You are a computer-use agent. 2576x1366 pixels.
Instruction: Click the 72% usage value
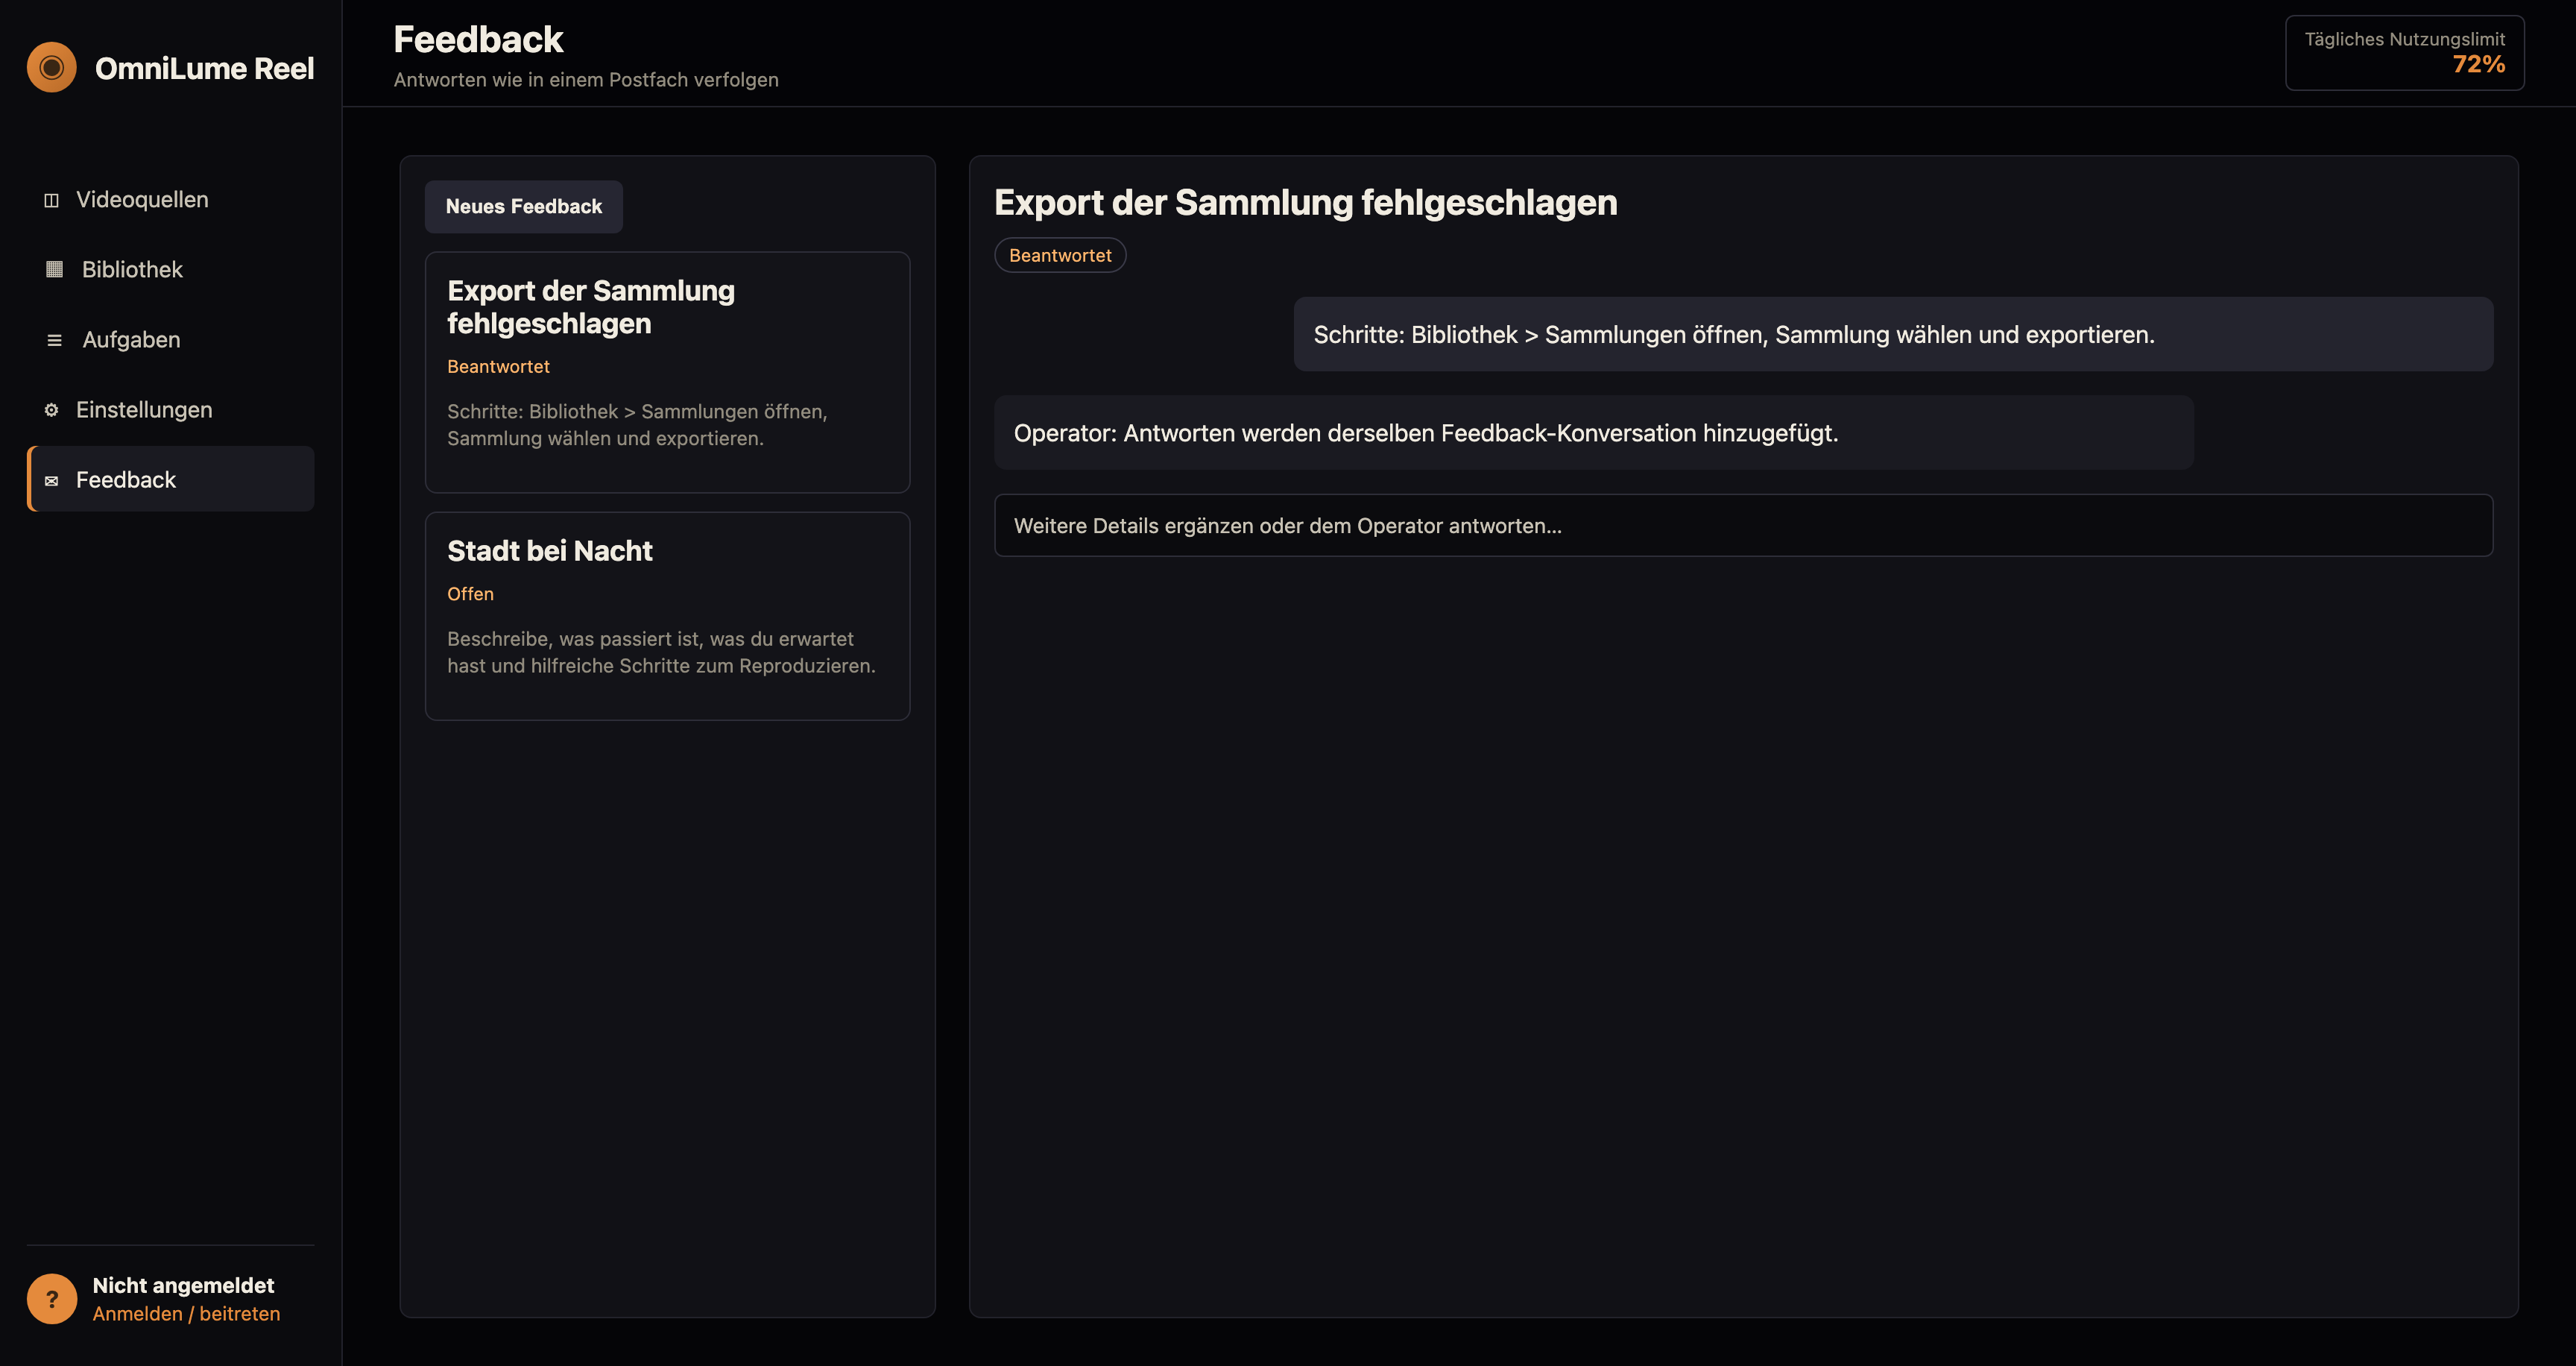[x=2478, y=65]
